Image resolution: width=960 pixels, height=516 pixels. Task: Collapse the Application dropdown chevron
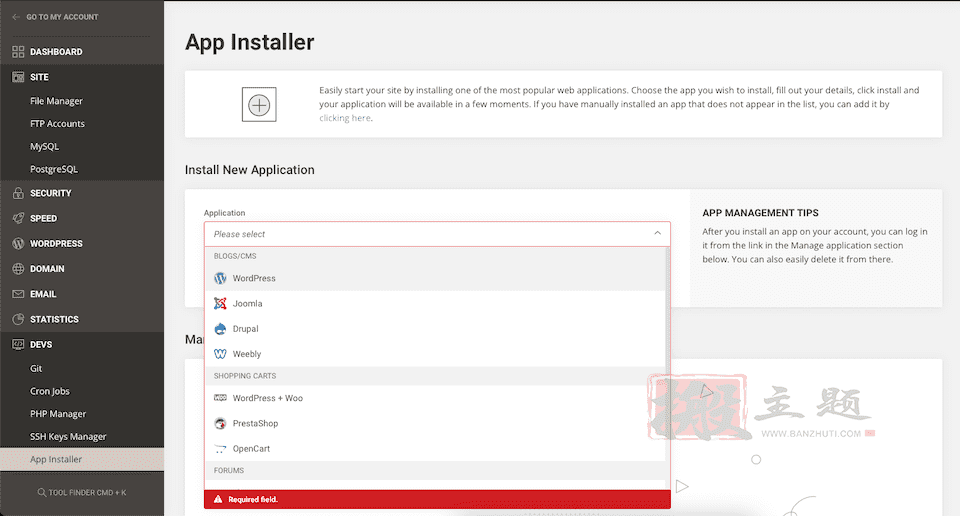(x=657, y=233)
